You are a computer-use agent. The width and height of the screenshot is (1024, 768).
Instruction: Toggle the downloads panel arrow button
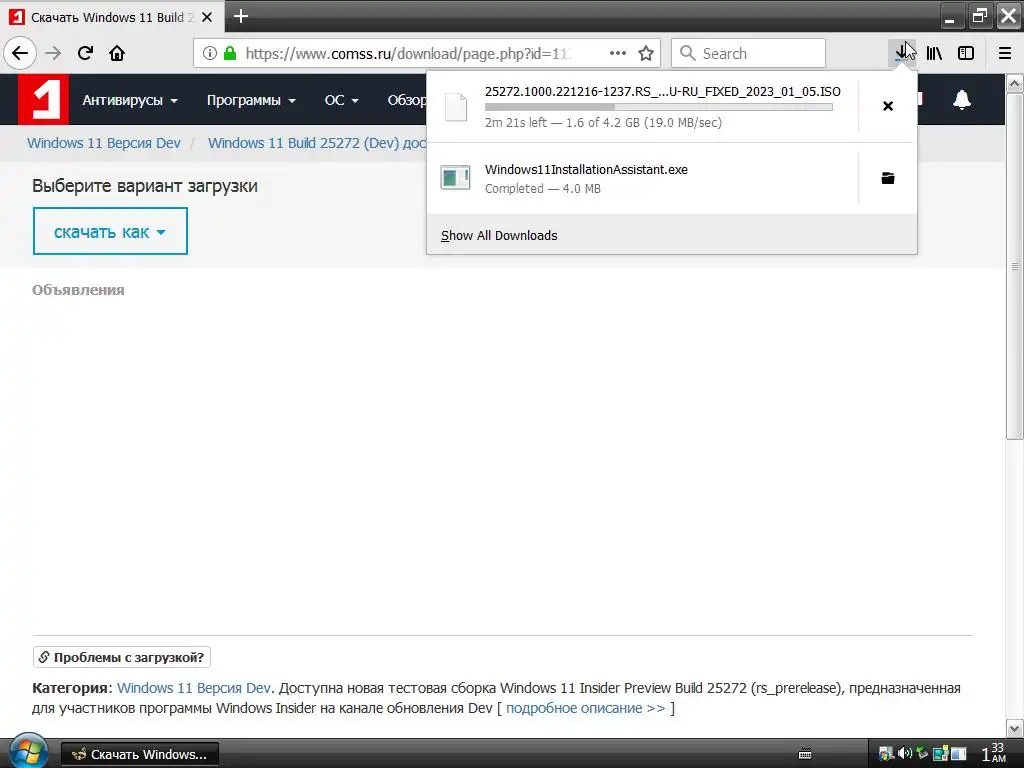(x=902, y=54)
